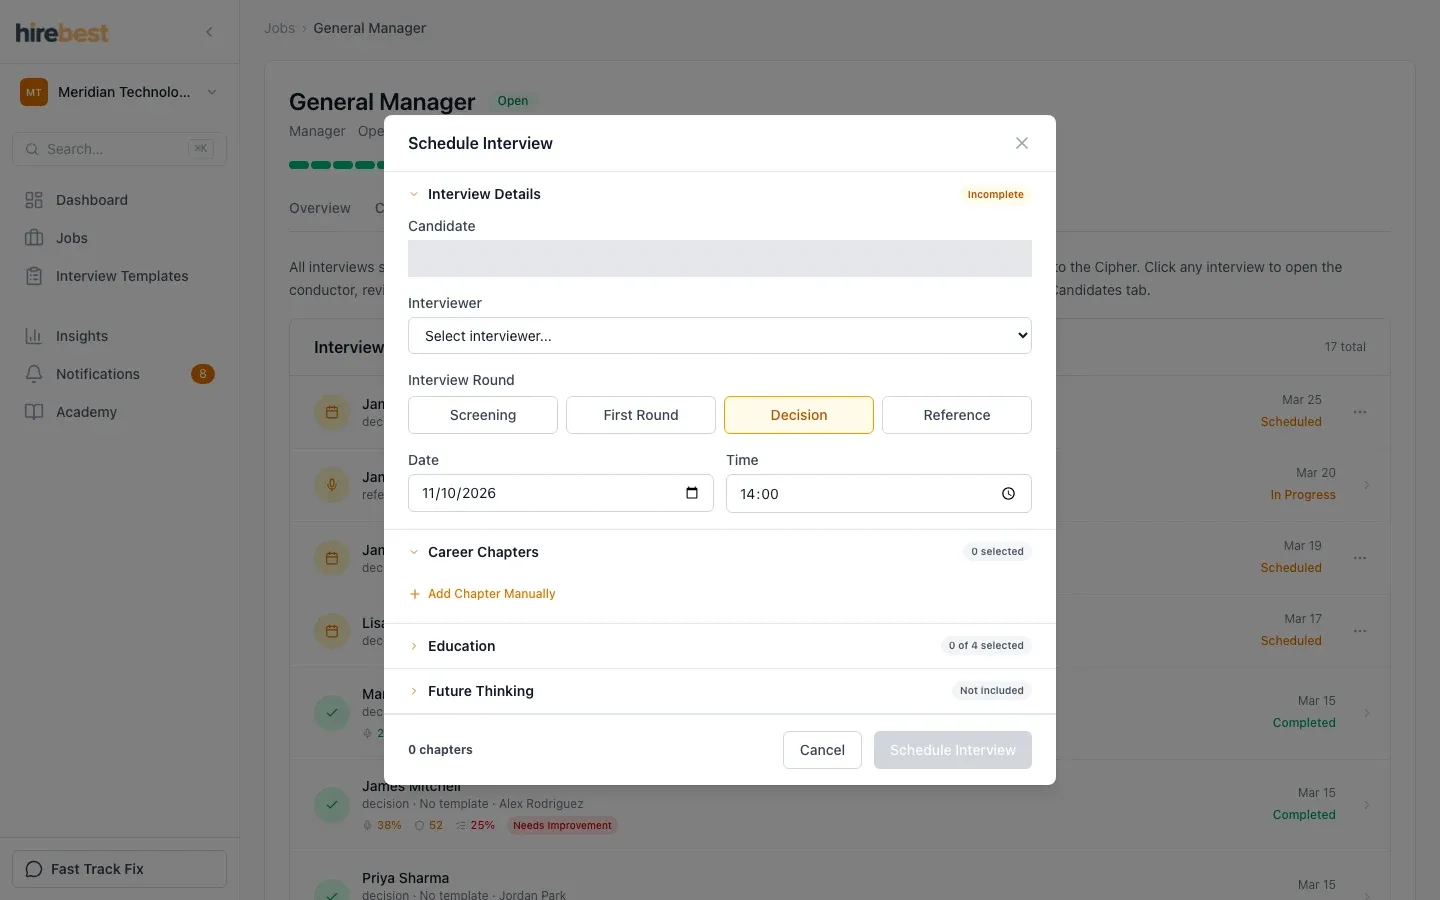The width and height of the screenshot is (1440, 900).
Task: Click the Jobs briefcase icon
Action: [34, 238]
